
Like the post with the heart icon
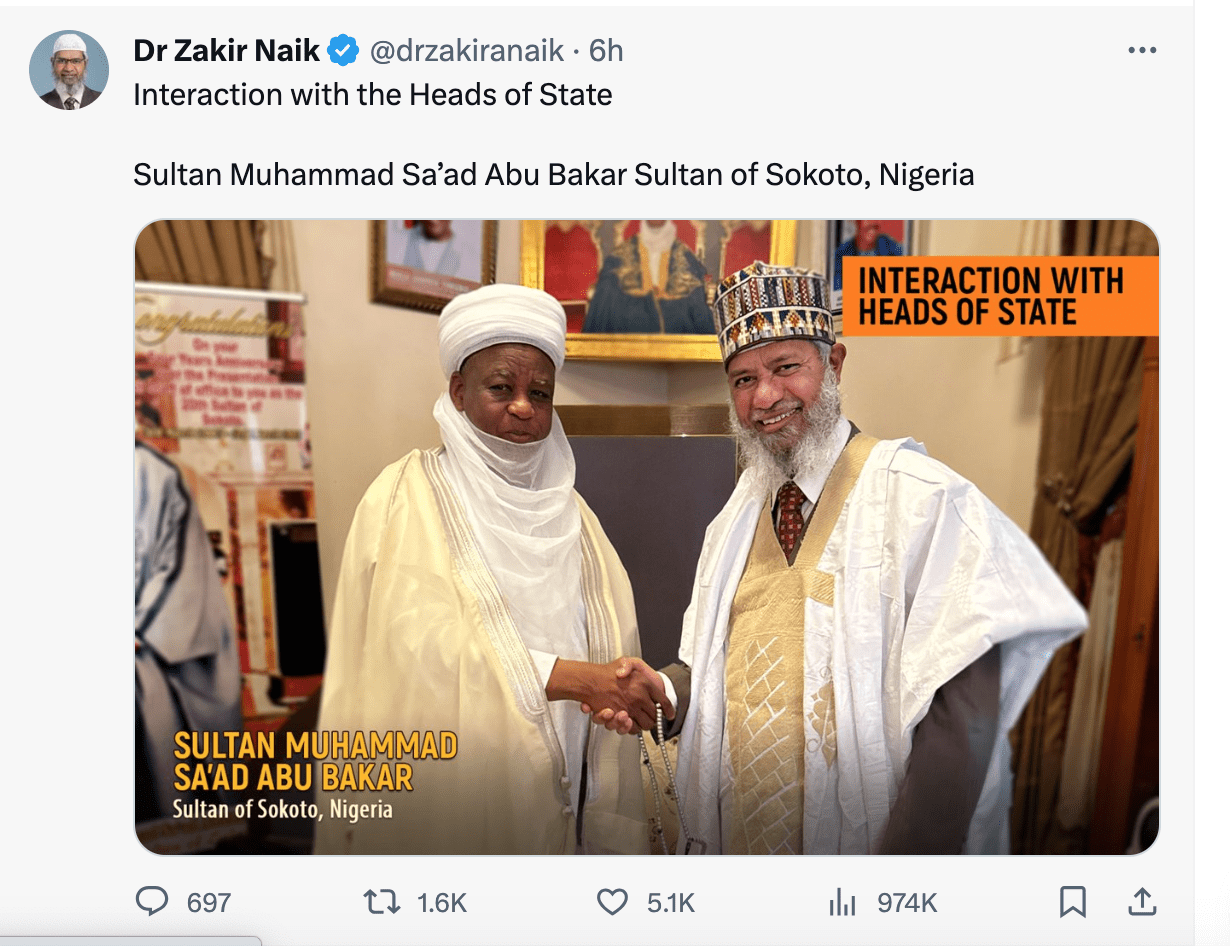[x=612, y=902]
